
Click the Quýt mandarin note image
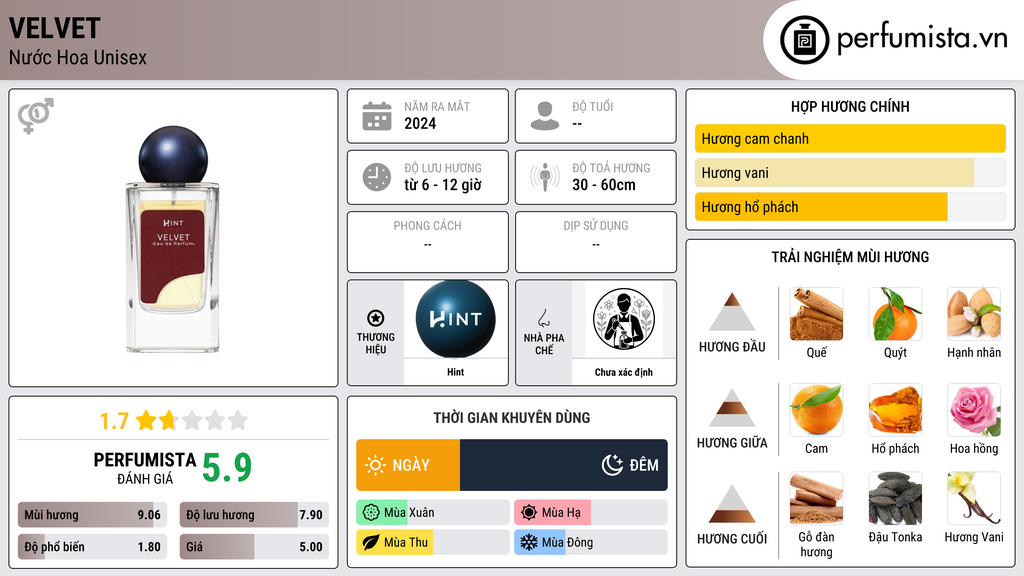(895, 314)
